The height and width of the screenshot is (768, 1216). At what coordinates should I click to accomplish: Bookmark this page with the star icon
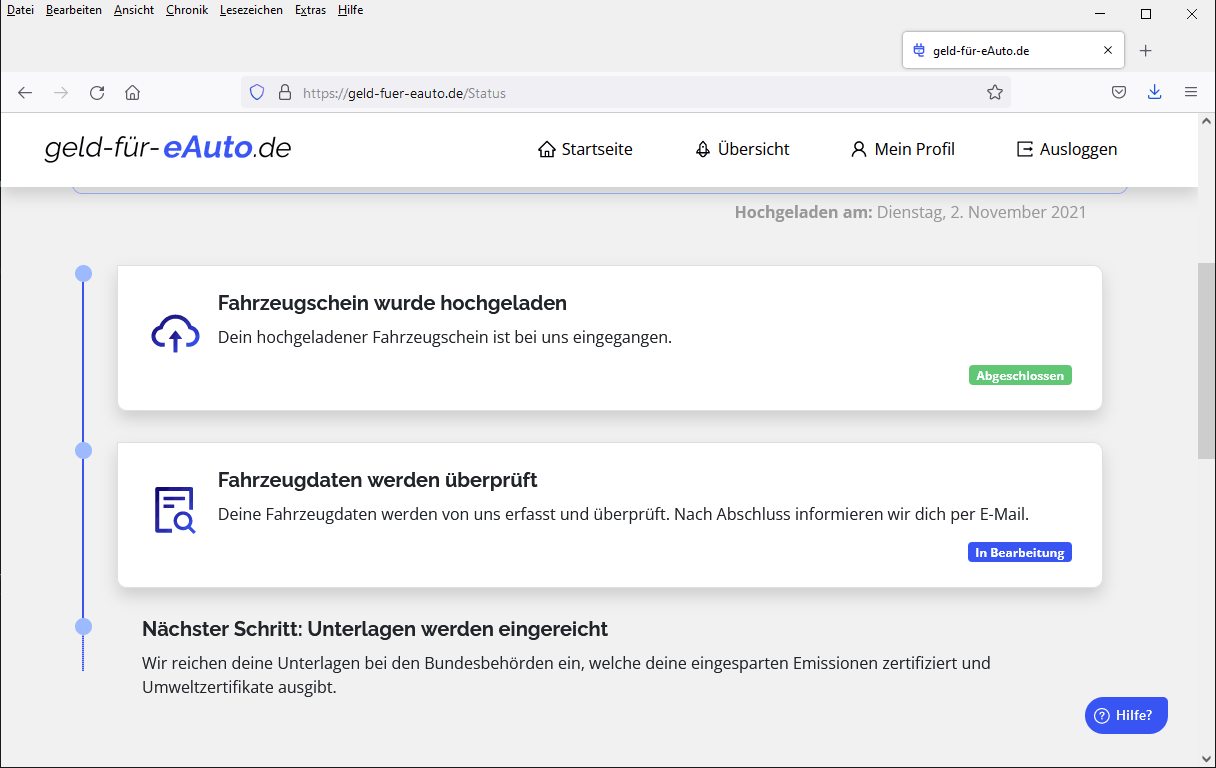(994, 93)
